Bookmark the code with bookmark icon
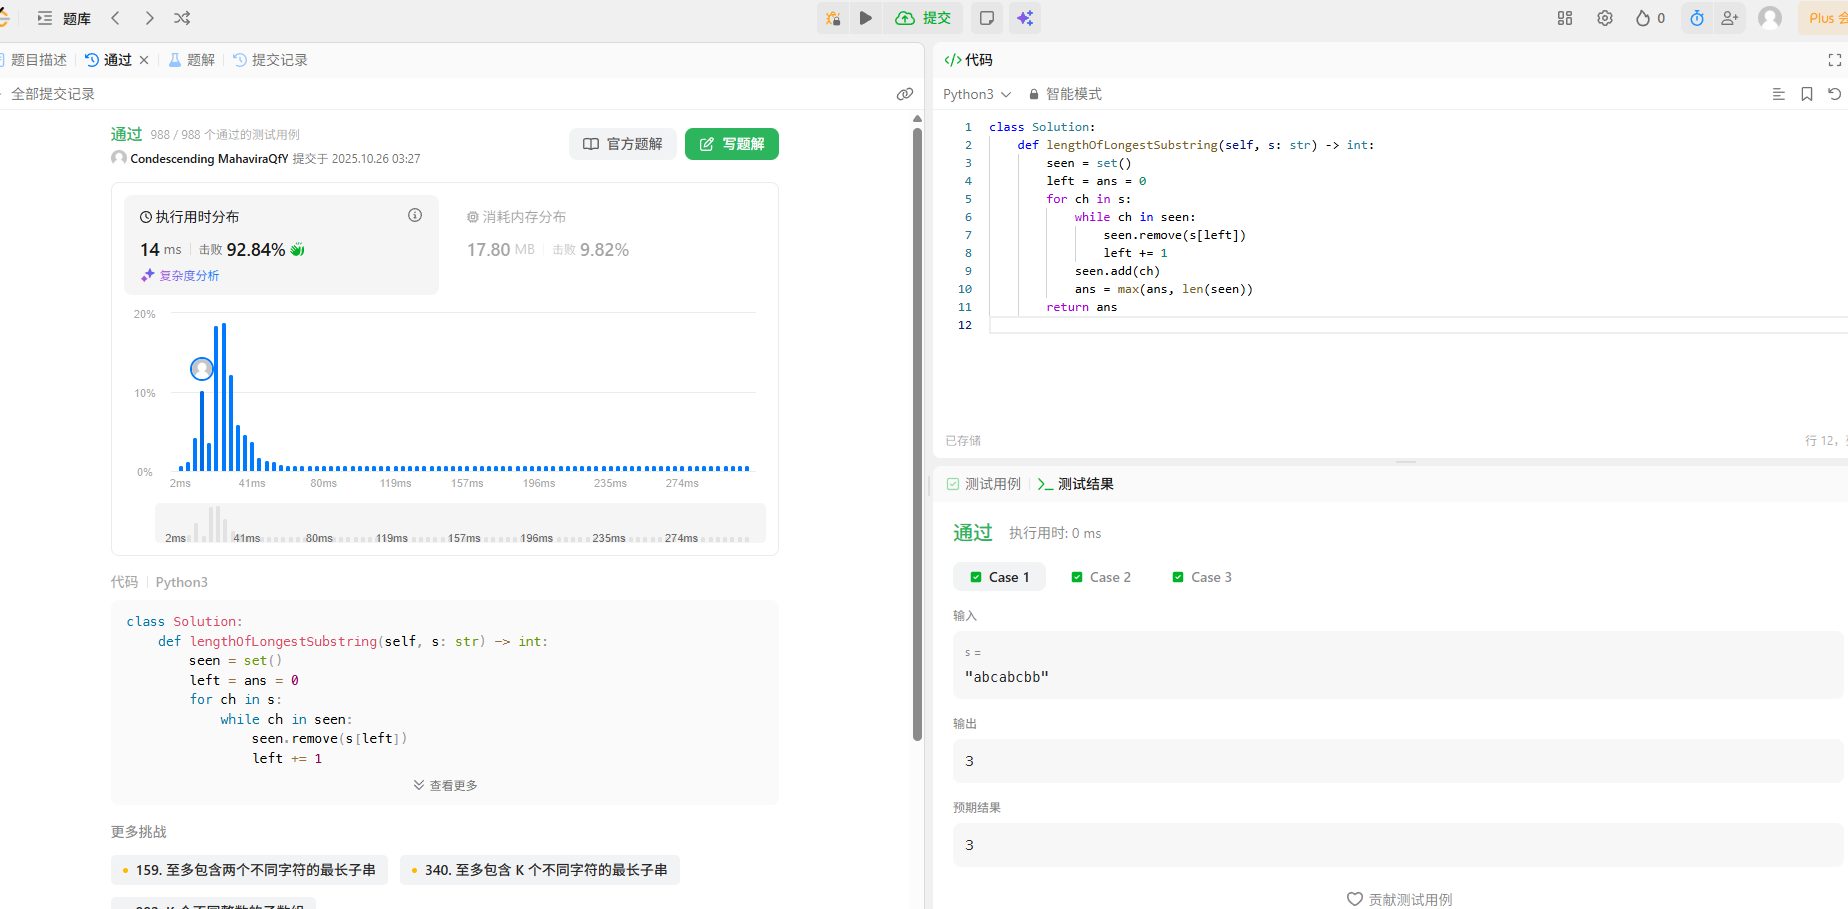 pos(1807,94)
